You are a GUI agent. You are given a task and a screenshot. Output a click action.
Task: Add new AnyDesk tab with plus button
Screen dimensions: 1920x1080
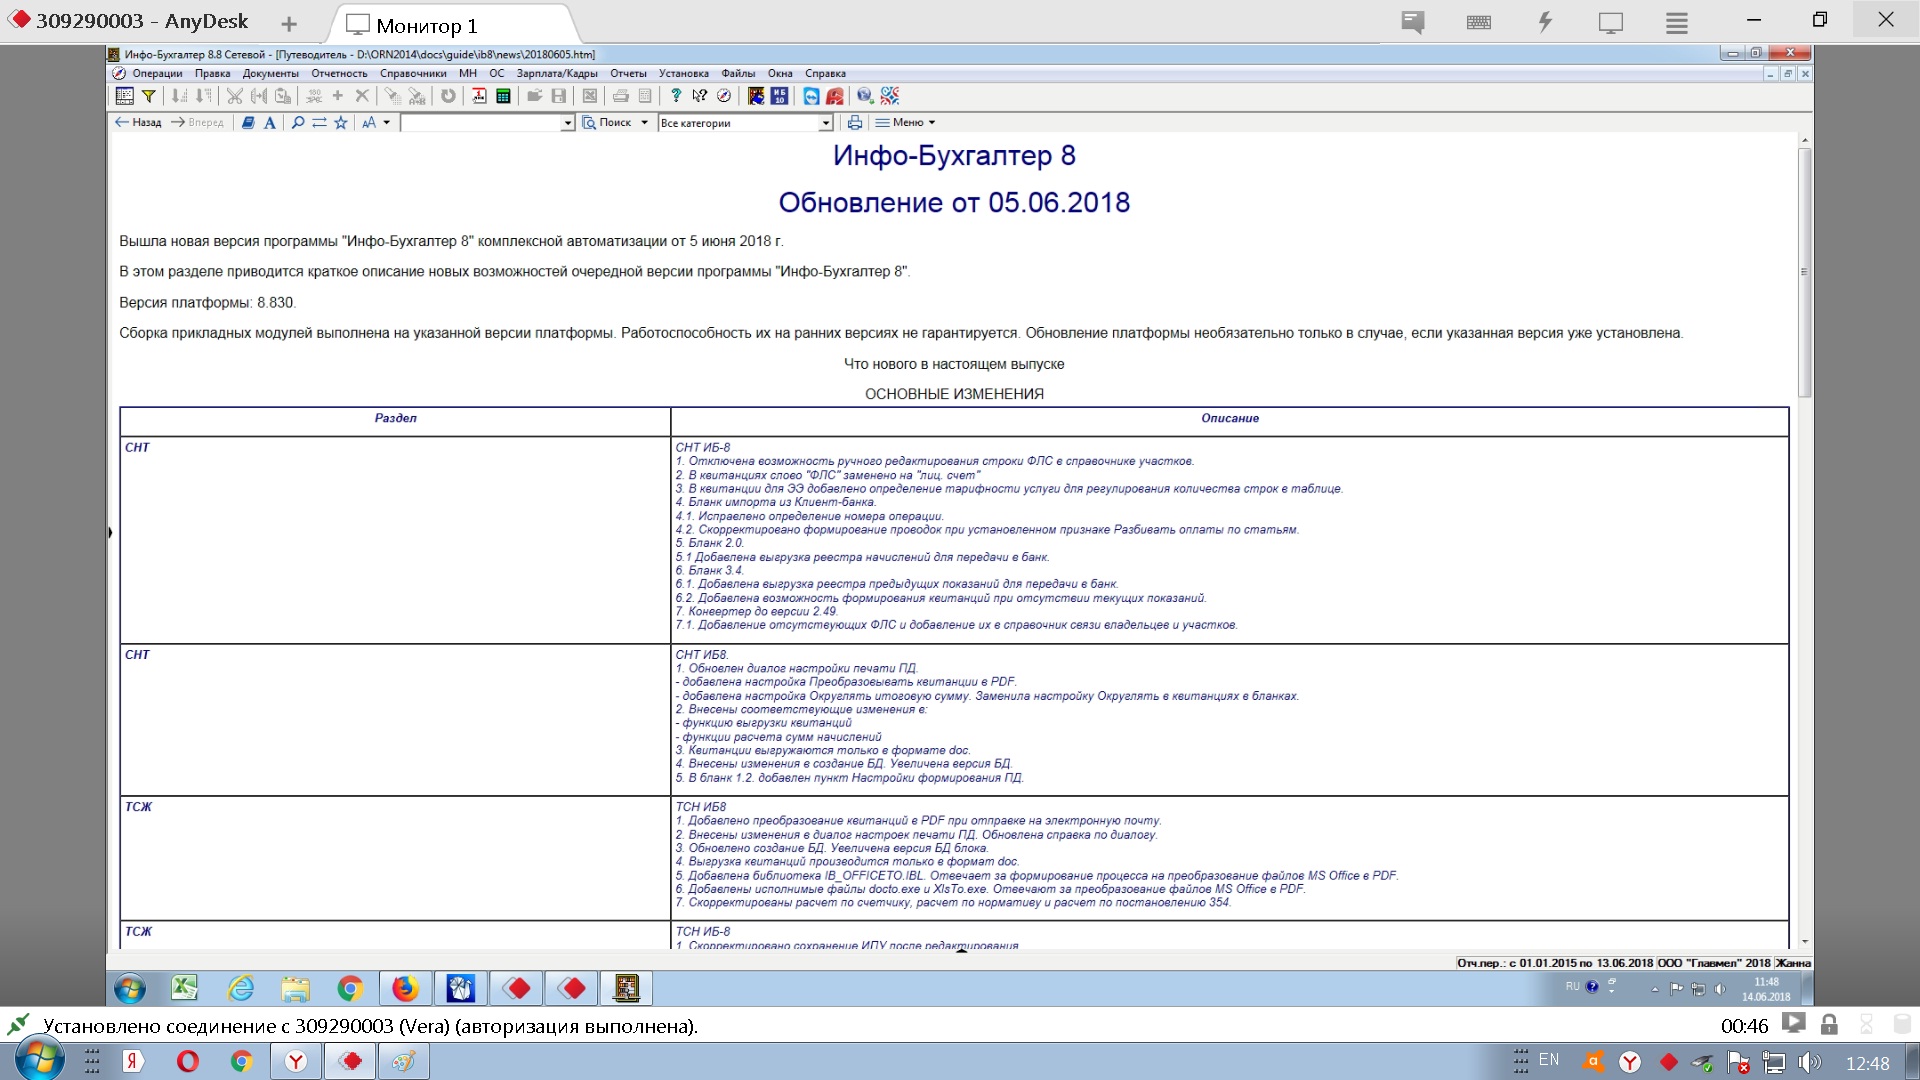pos(289,24)
